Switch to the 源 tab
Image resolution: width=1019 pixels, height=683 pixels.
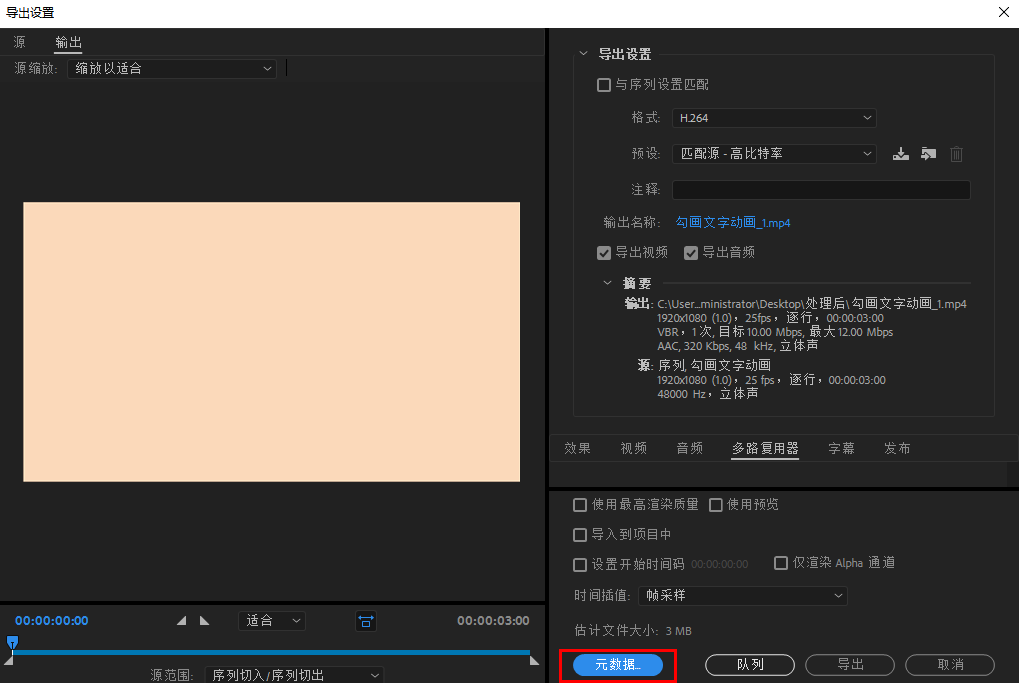click(x=19, y=43)
